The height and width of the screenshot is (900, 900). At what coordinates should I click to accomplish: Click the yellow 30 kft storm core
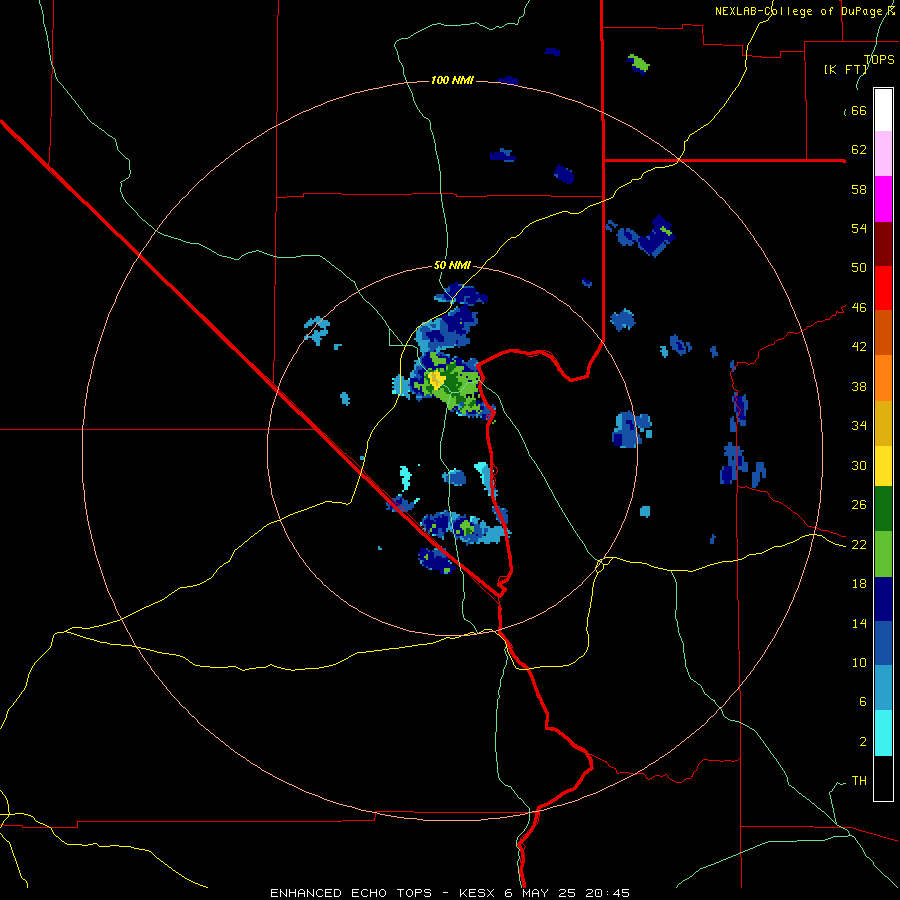click(x=435, y=379)
